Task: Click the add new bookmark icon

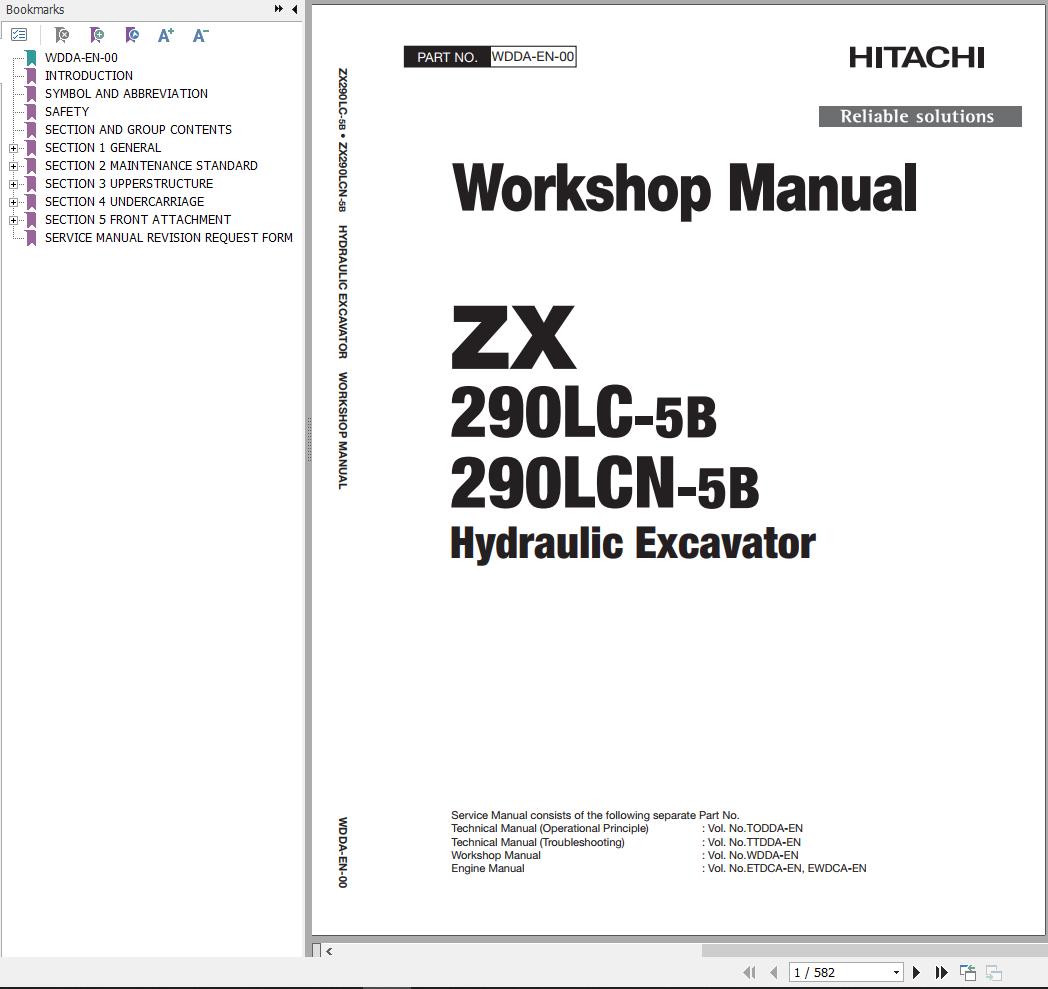Action: pyautogui.click(x=97, y=35)
